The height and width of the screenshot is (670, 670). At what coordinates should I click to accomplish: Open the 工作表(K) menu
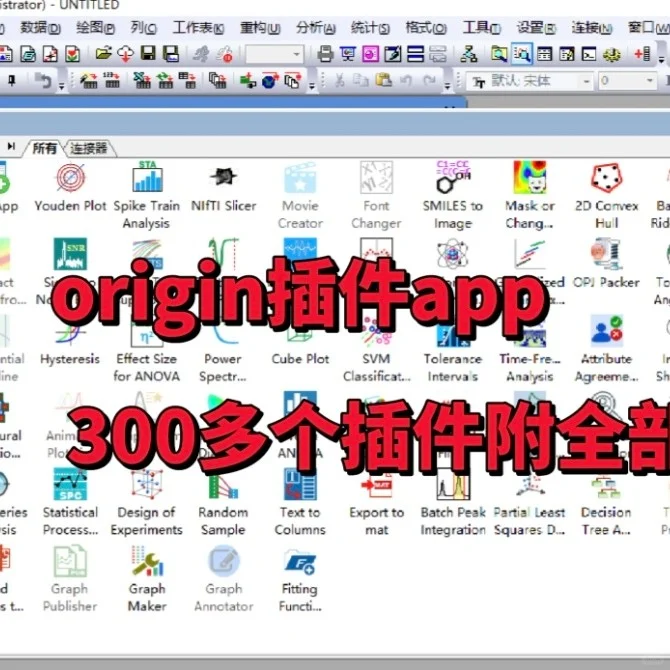click(199, 28)
